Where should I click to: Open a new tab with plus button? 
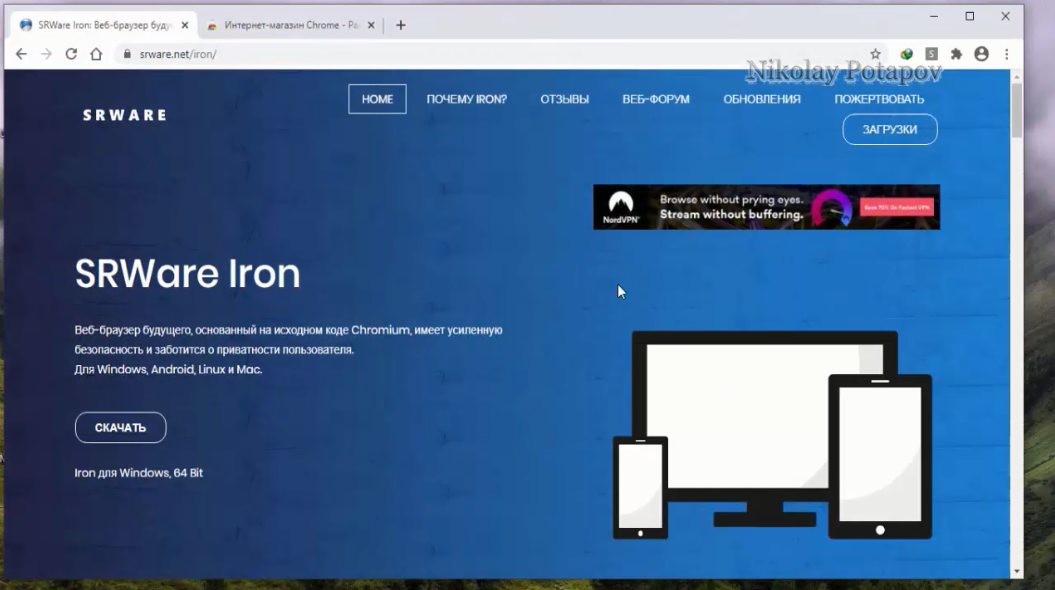(400, 25)
